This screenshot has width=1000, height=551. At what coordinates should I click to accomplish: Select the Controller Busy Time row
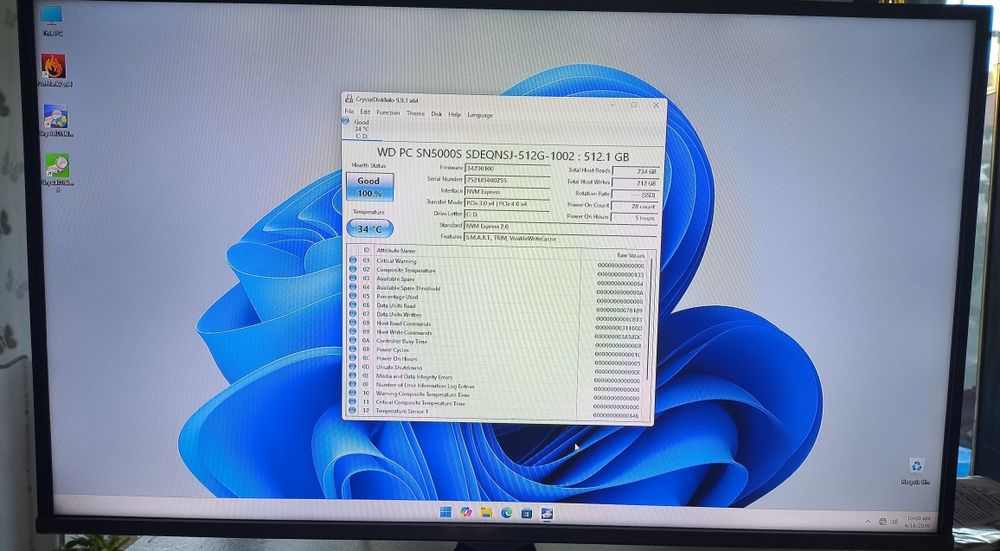click(497, 342)
